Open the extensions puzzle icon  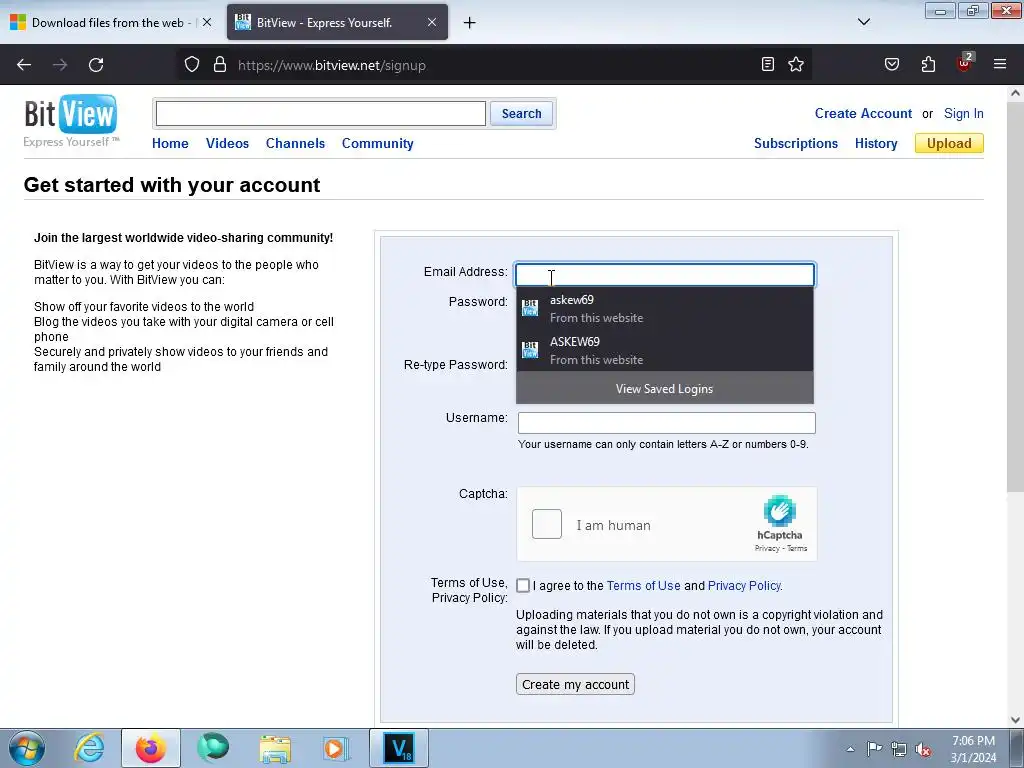coord(928,64)
